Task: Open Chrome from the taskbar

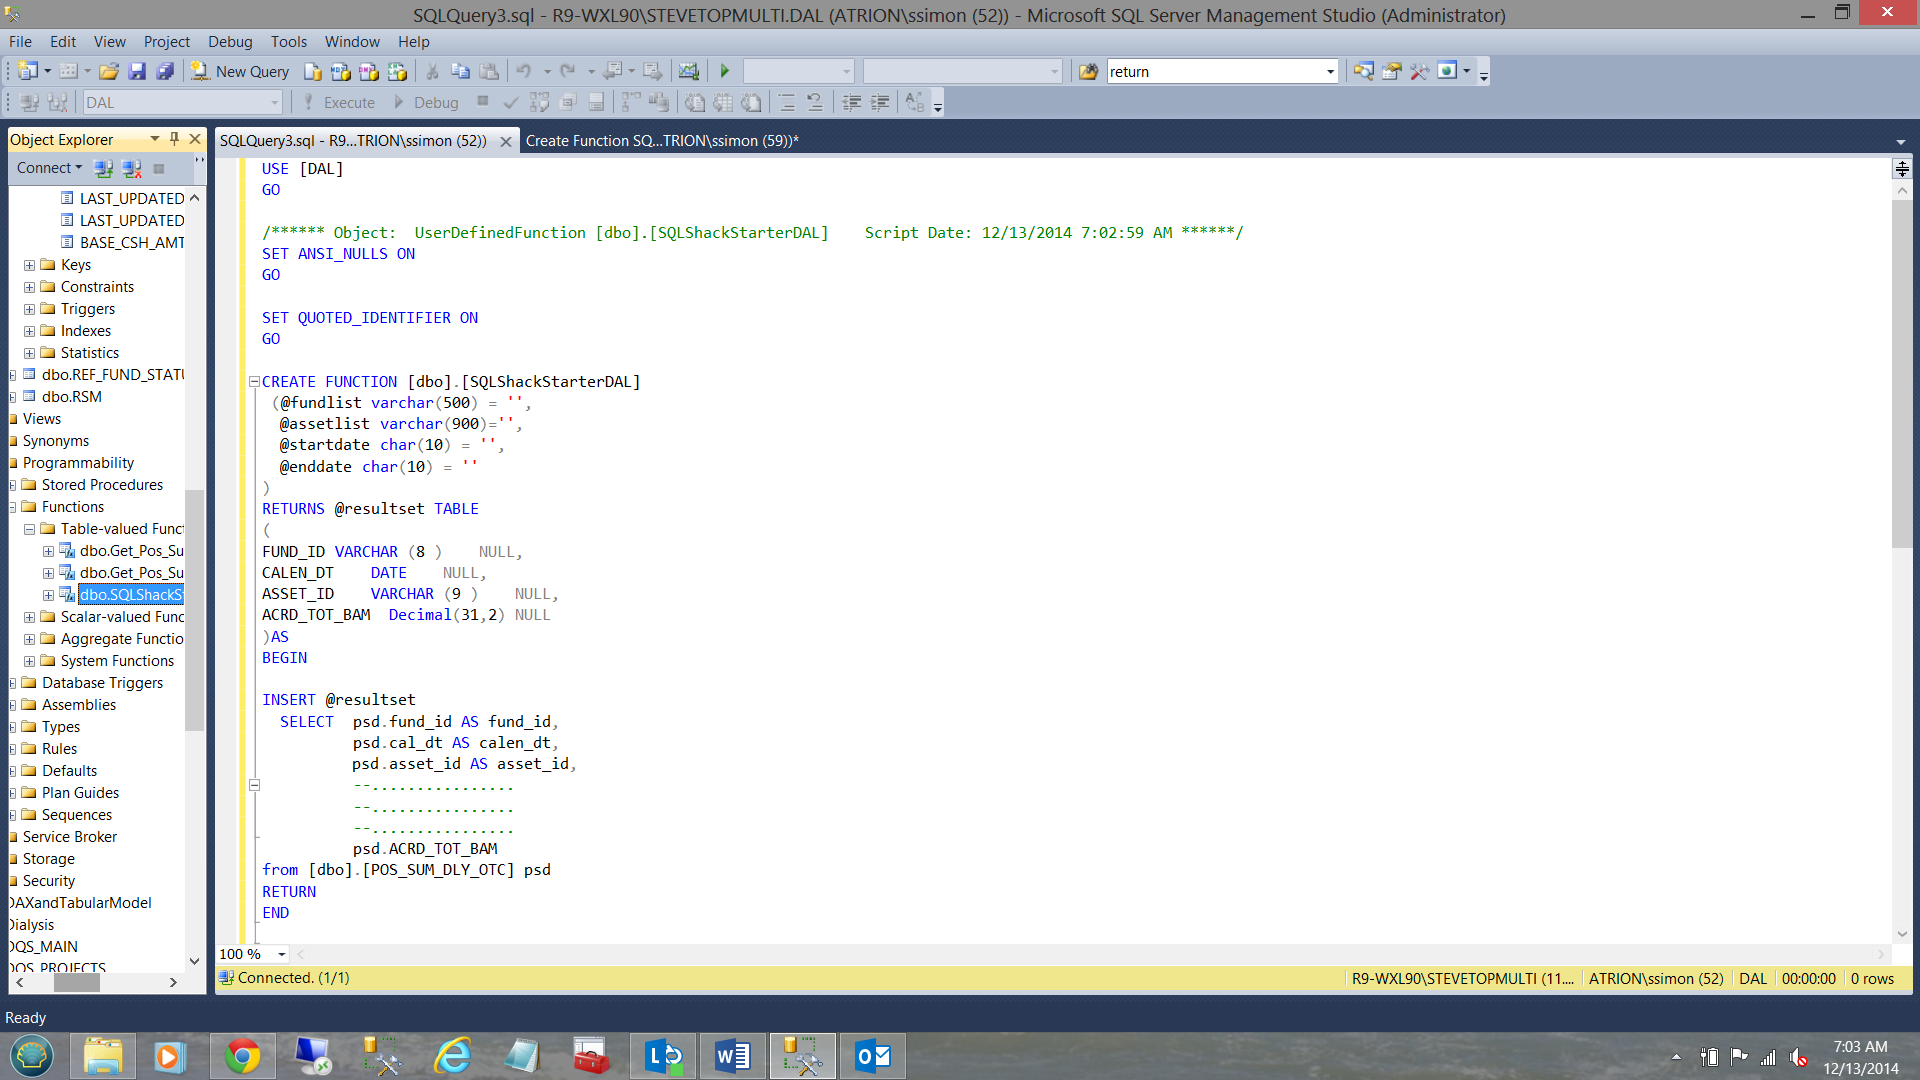Action: coord(242,1056)
